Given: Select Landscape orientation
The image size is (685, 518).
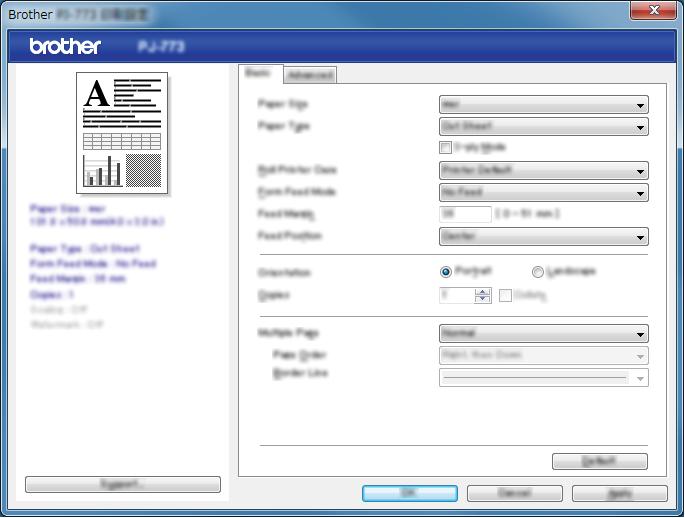Looking at the screenshot, I should point(537,272).
